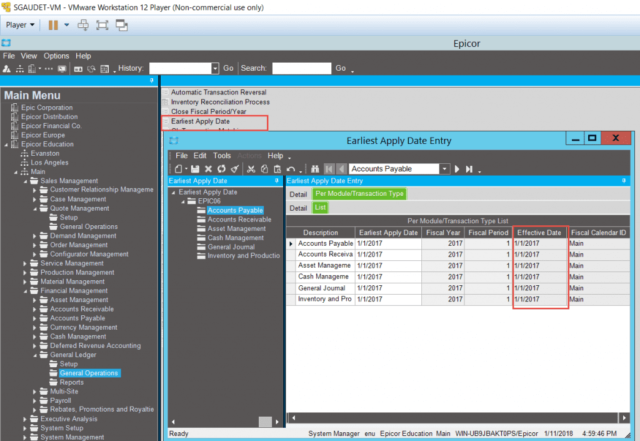
Task: Click the Earliest Apply Date column header
Action: [x=388, y=232]
